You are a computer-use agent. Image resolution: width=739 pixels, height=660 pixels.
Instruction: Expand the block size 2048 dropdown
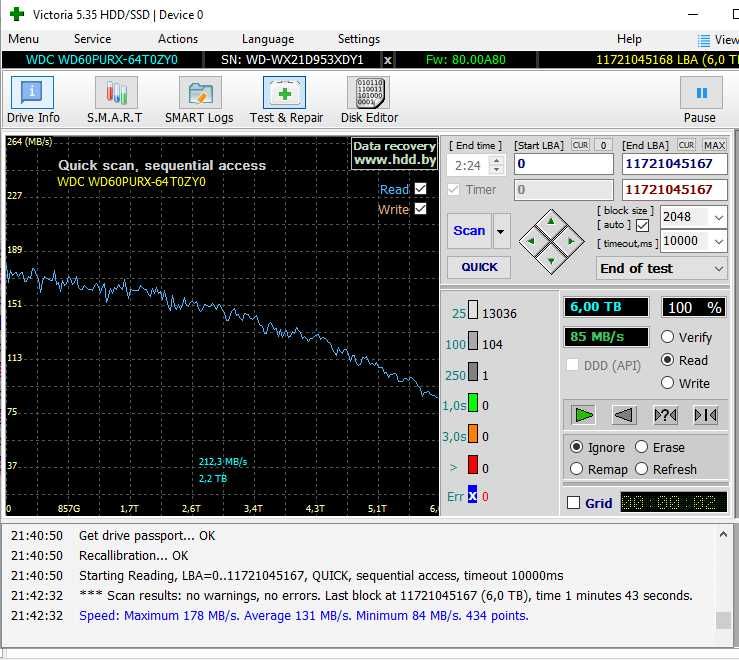718,217
